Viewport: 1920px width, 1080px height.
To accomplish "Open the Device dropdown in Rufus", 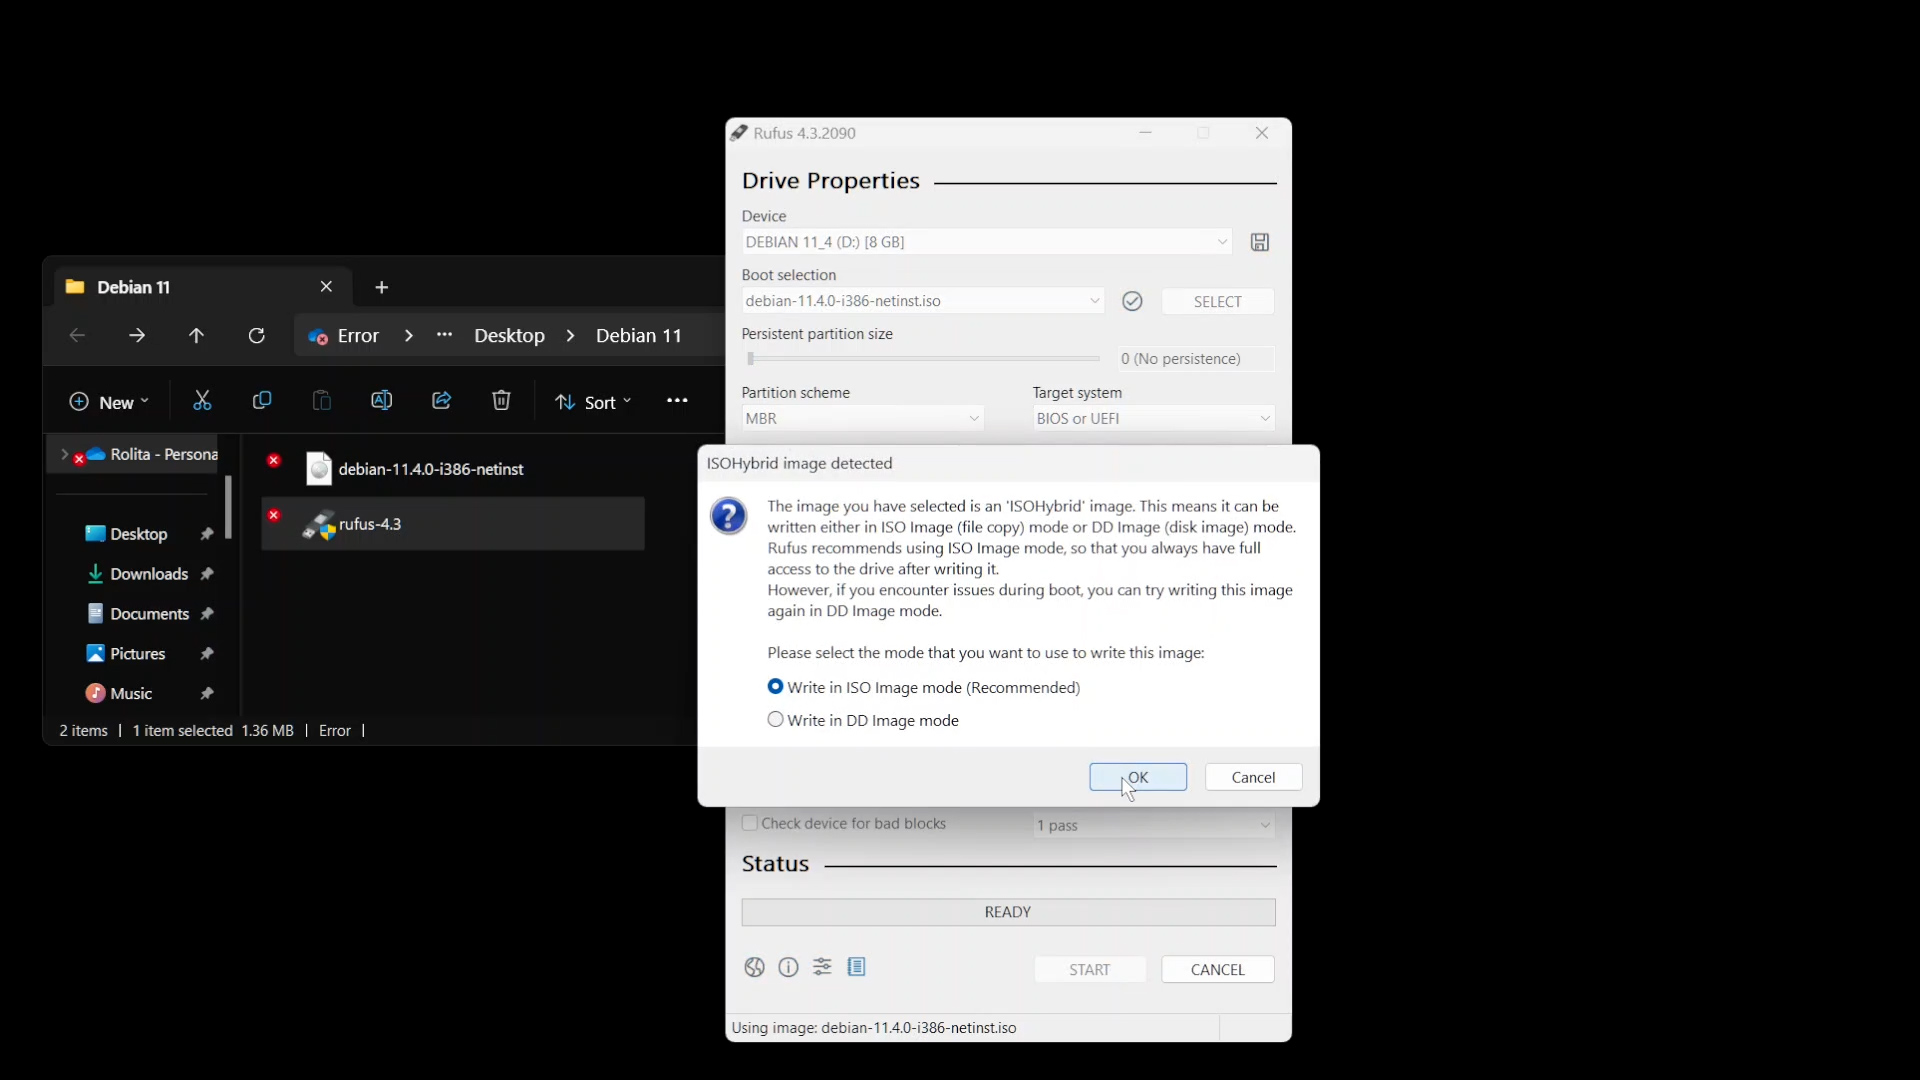I will tap(987, 242).
